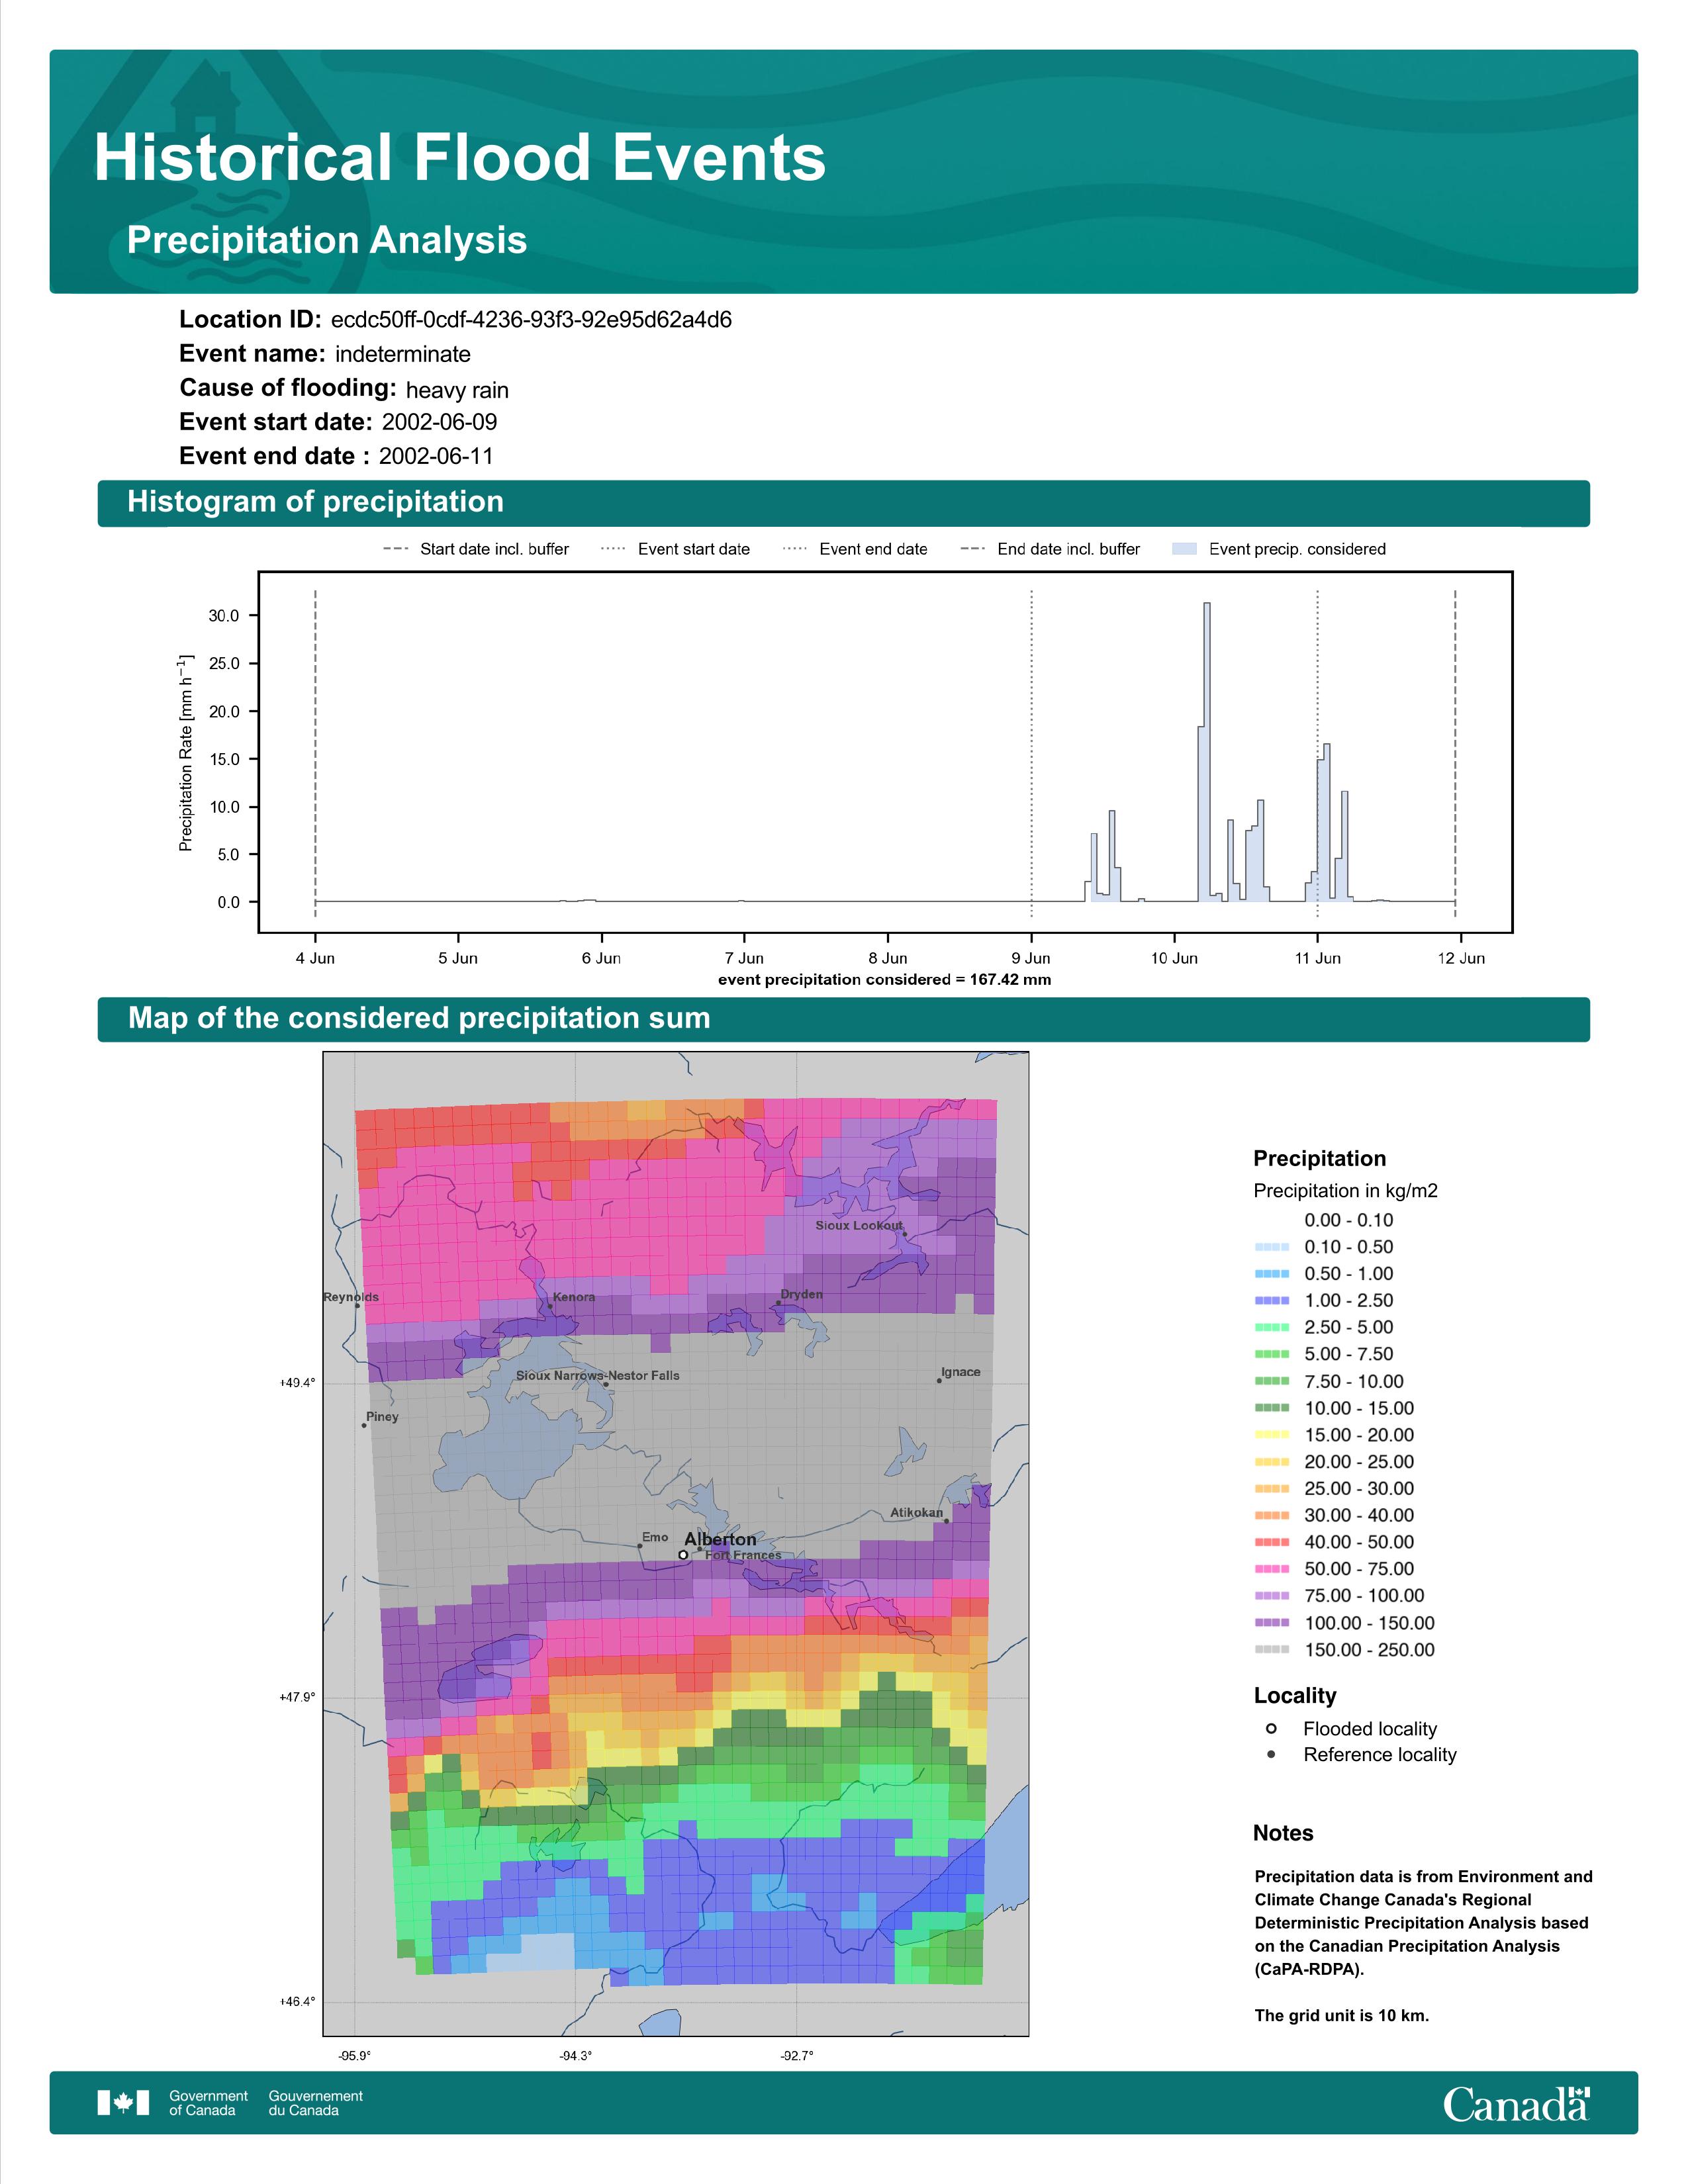The image size is (1688, 2184).
Task: Click the Map of the considered precipitation sum header
Action: coord(419,1018)
